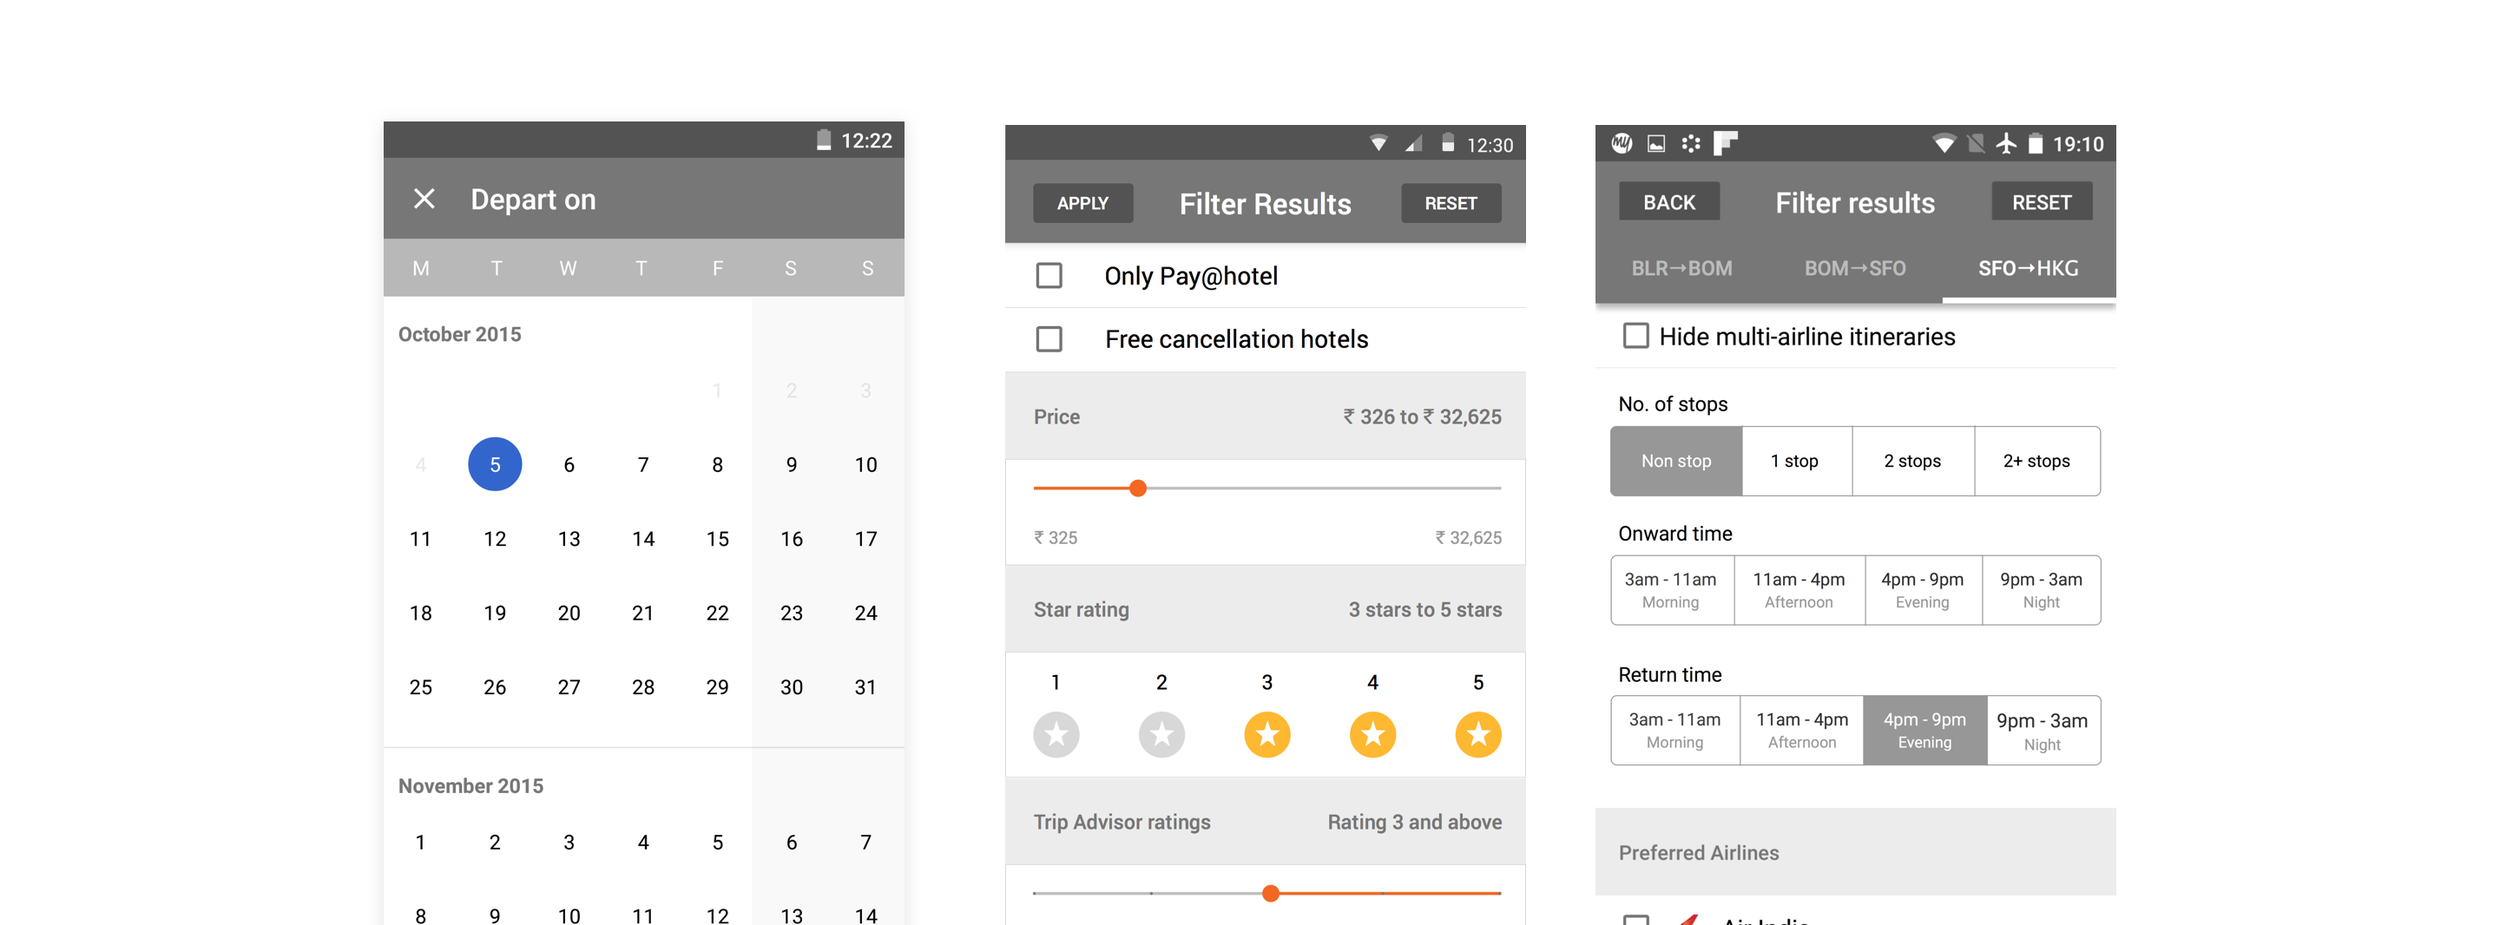Choose Onward time 11am - 4pm Afternoon
The height and width of the screenshot is (925, 2500).
pos(1799,590)
